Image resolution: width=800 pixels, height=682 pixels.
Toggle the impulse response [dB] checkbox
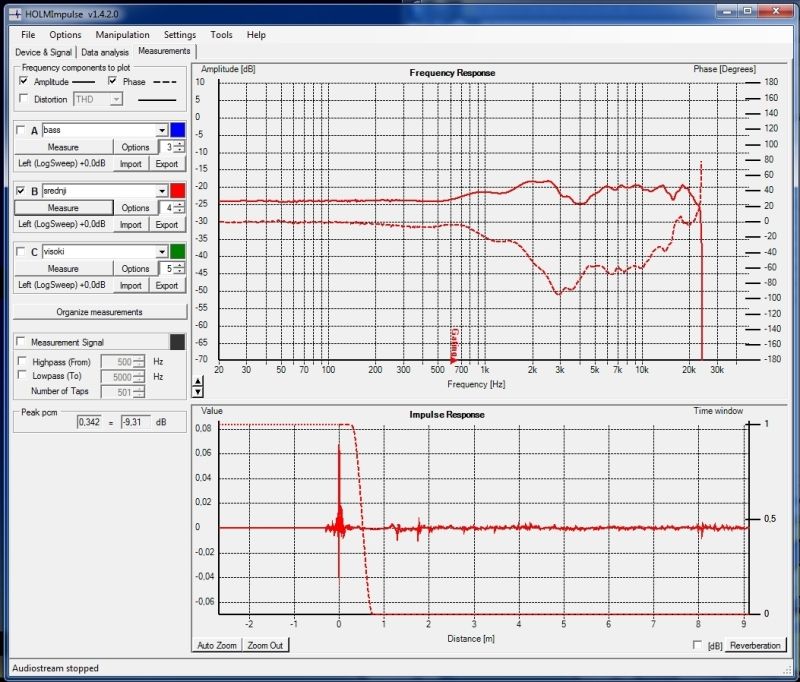(x=697, y=645)
